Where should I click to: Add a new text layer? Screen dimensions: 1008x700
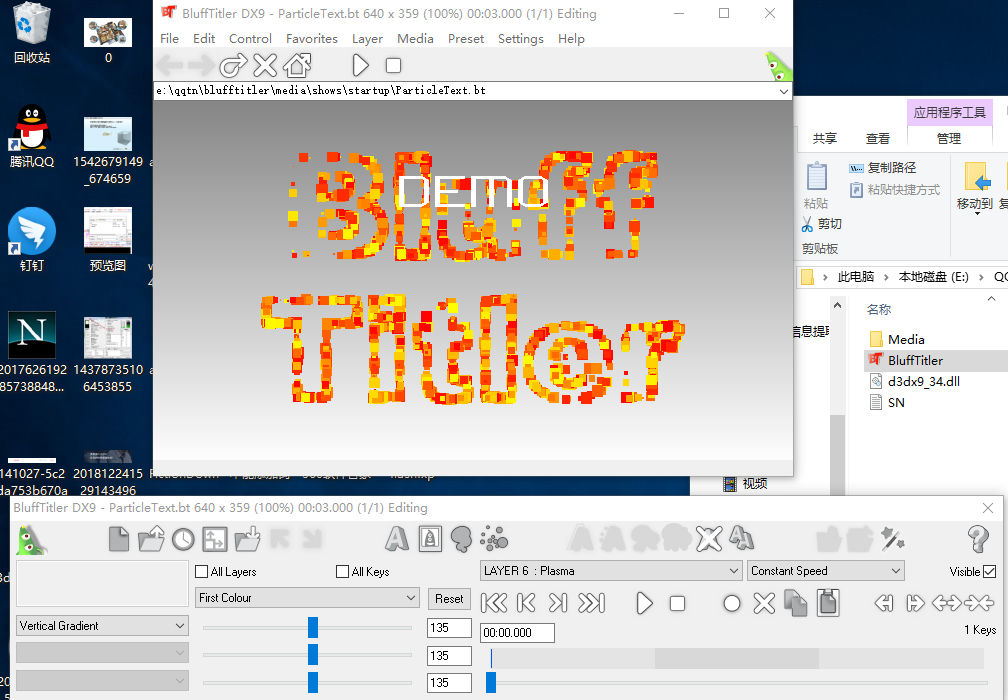pos(397,539)
